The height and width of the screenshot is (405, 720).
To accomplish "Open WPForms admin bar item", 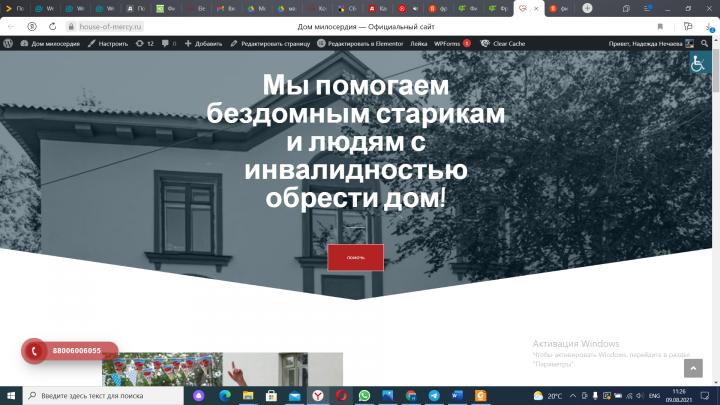I will coord(452,44).
